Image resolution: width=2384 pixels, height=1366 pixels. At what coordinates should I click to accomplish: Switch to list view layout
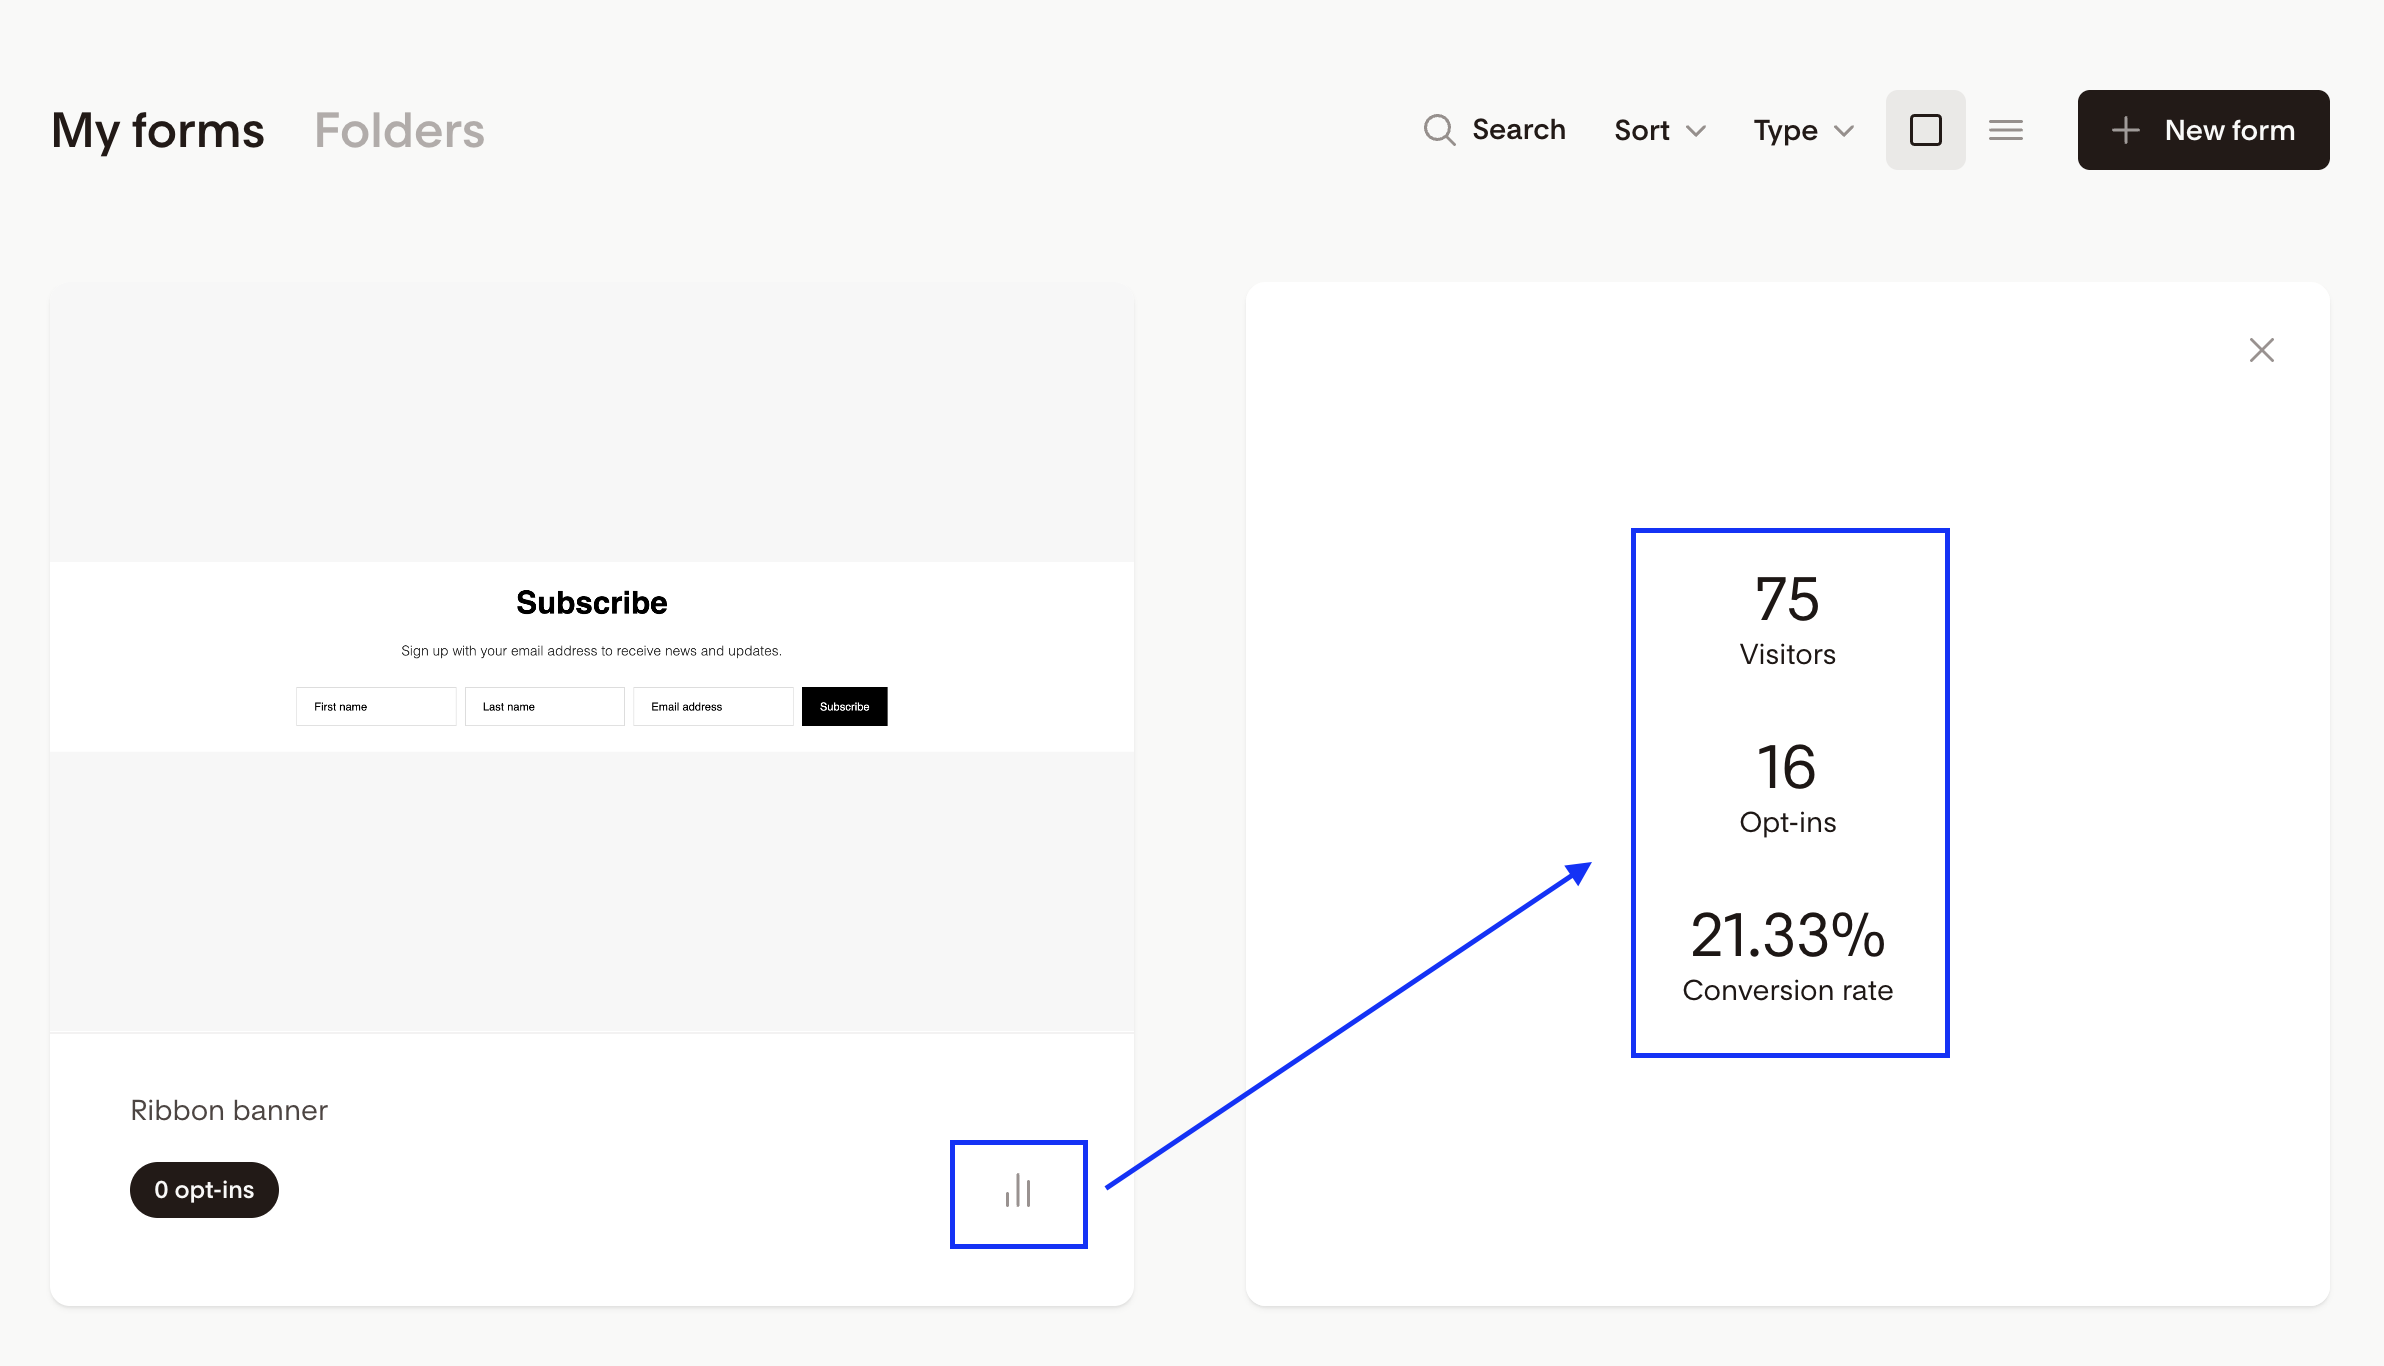2005,130
